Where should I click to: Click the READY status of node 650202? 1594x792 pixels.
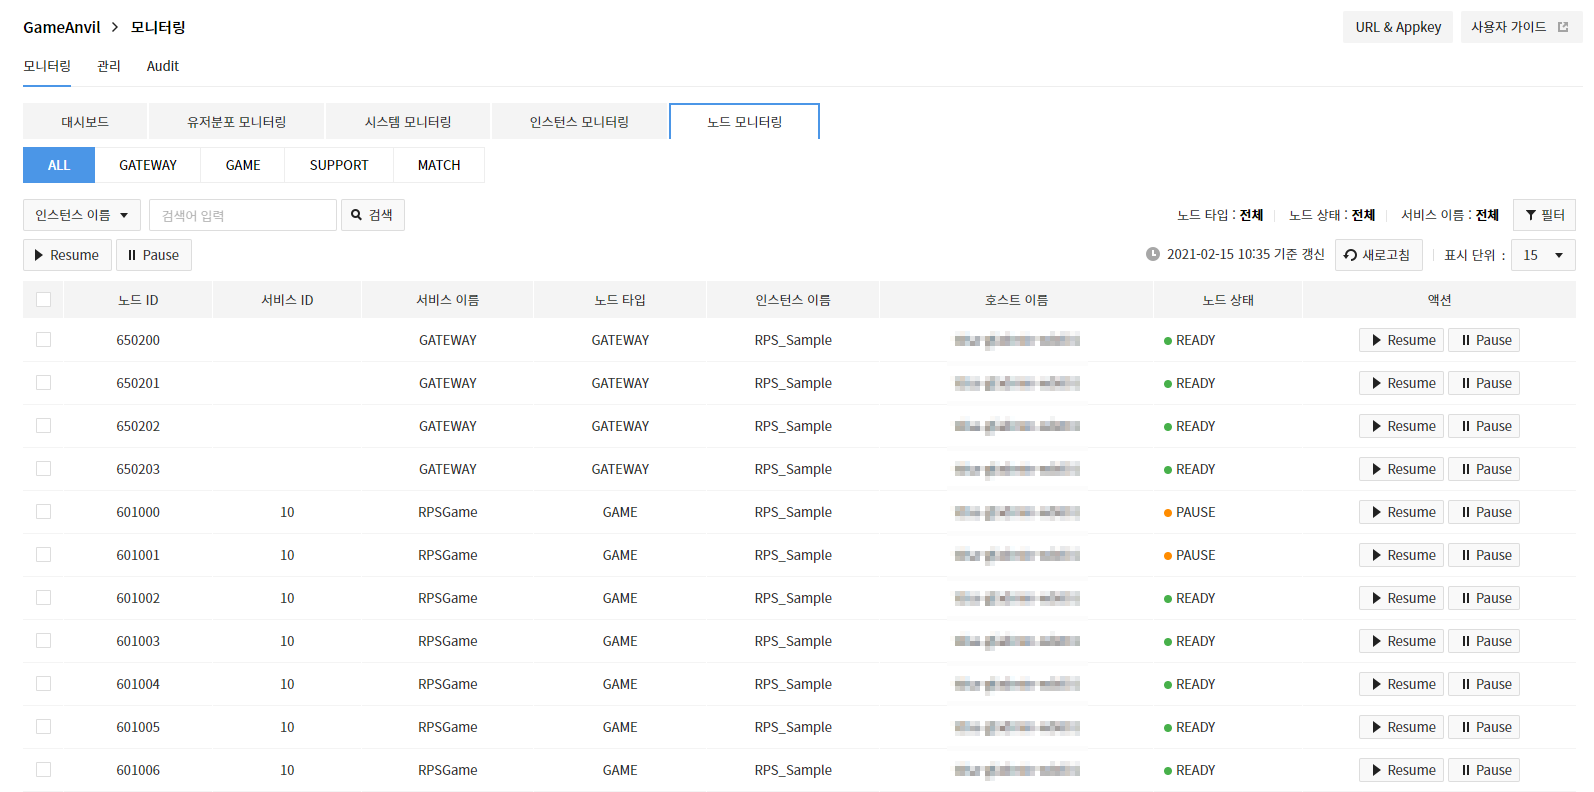(1190, 426)
